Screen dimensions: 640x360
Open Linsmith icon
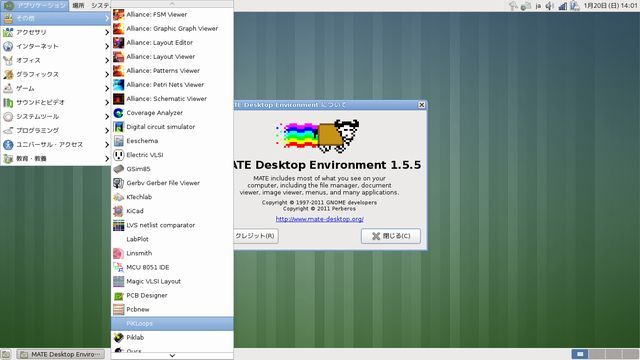(118, 253)
